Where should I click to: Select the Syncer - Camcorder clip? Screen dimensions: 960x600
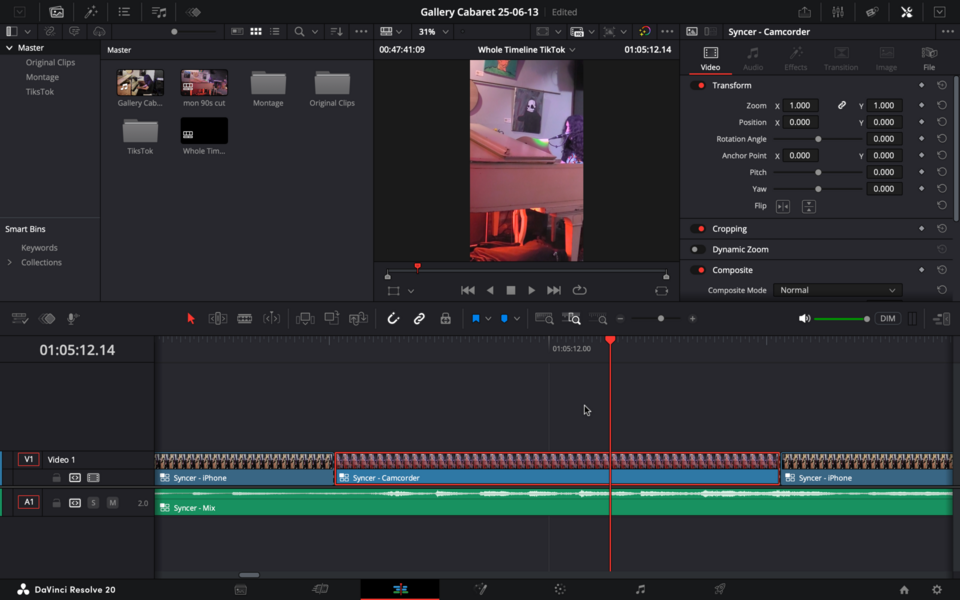[x=557, y=469]
